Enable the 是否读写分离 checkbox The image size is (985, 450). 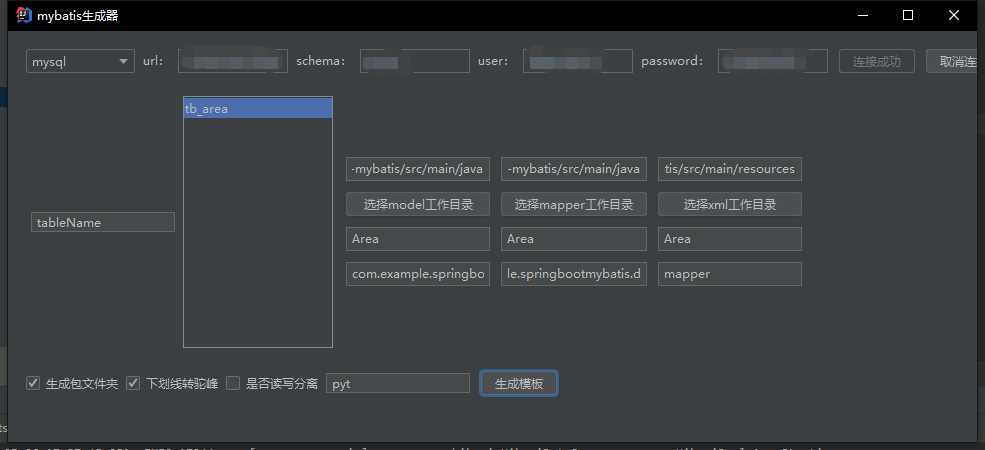(233, 383)
